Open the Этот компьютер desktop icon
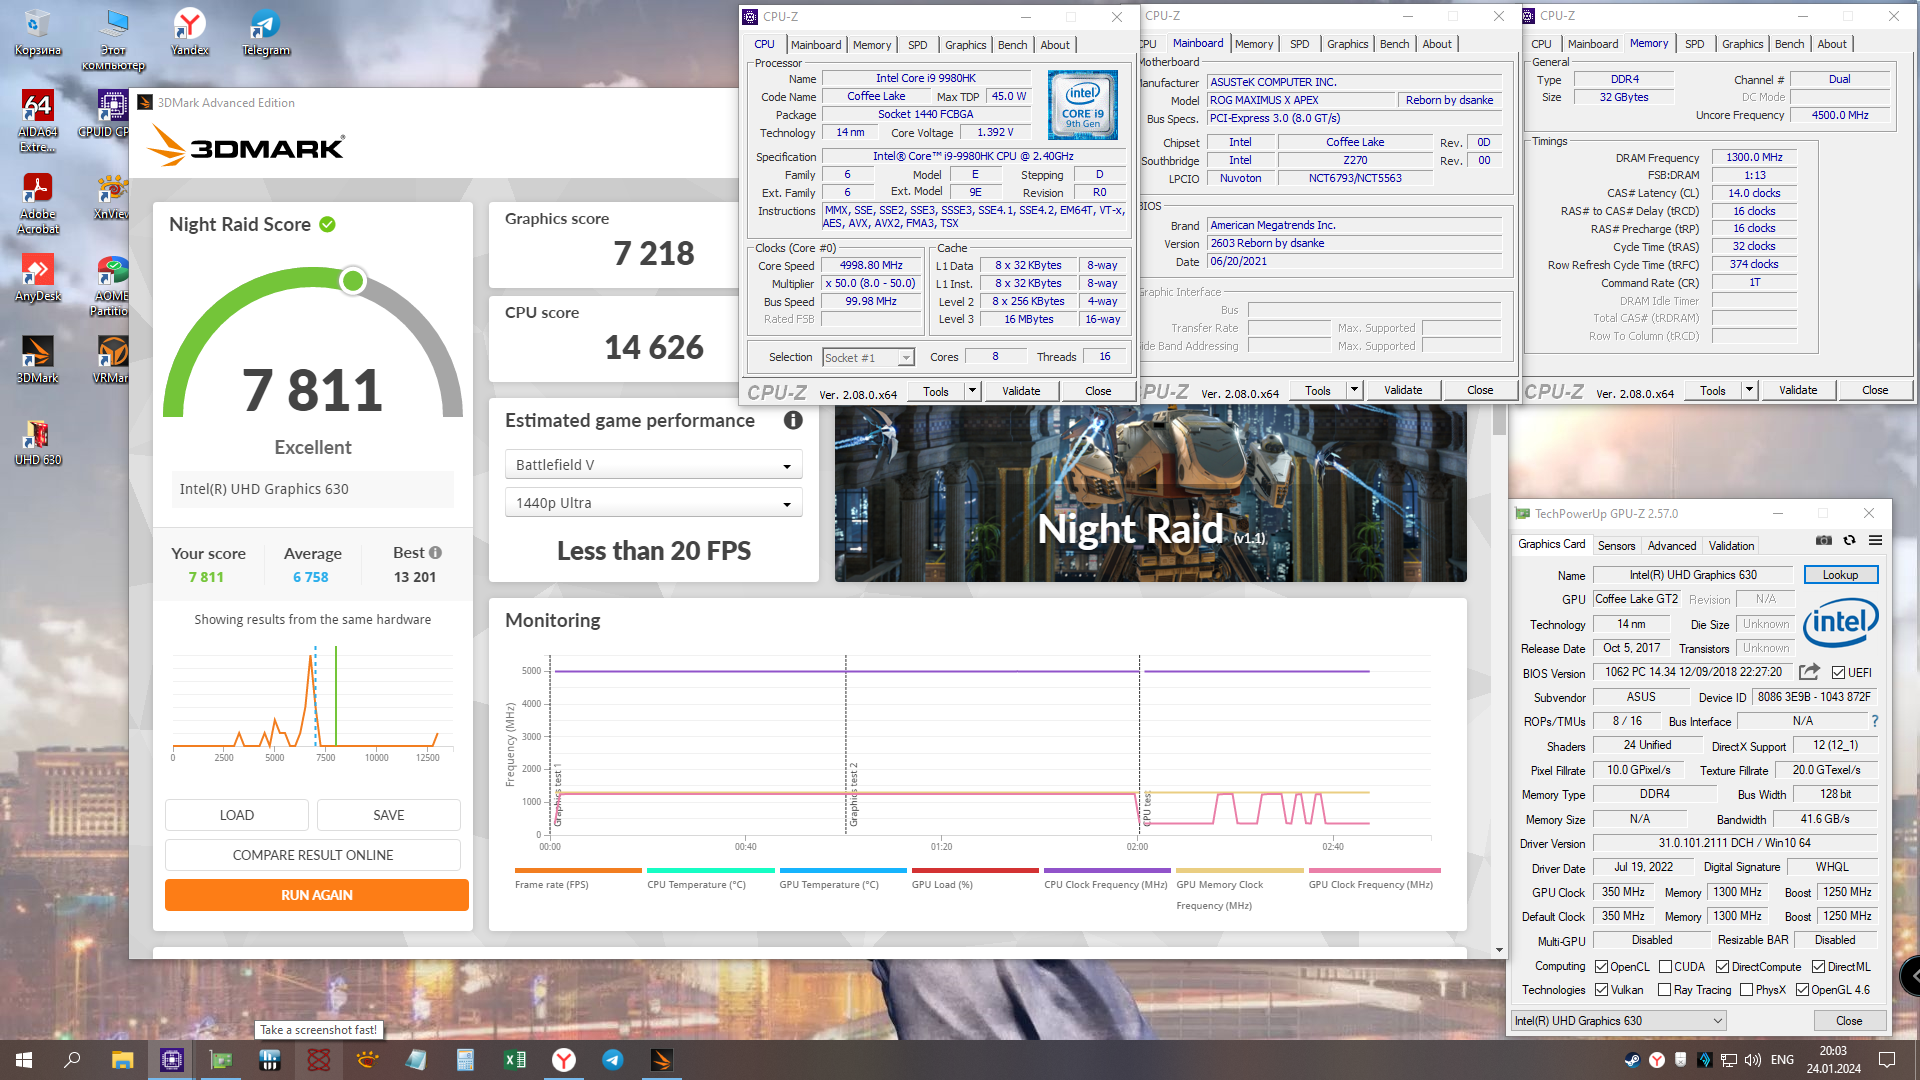This screenshot has height=1080, width=1920. point(113,40)
